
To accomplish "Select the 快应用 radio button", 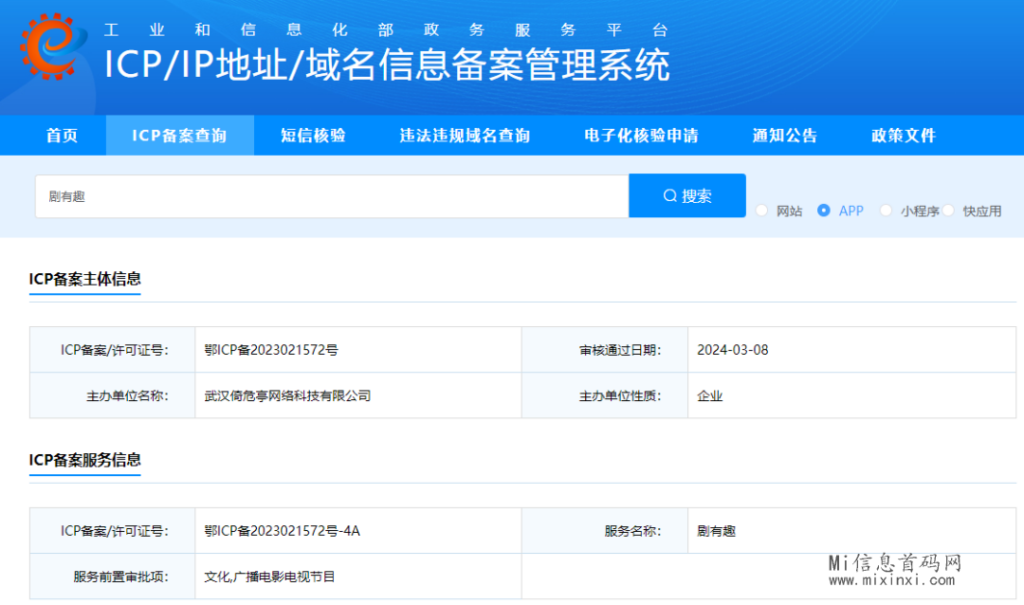I will pos(948,211).
